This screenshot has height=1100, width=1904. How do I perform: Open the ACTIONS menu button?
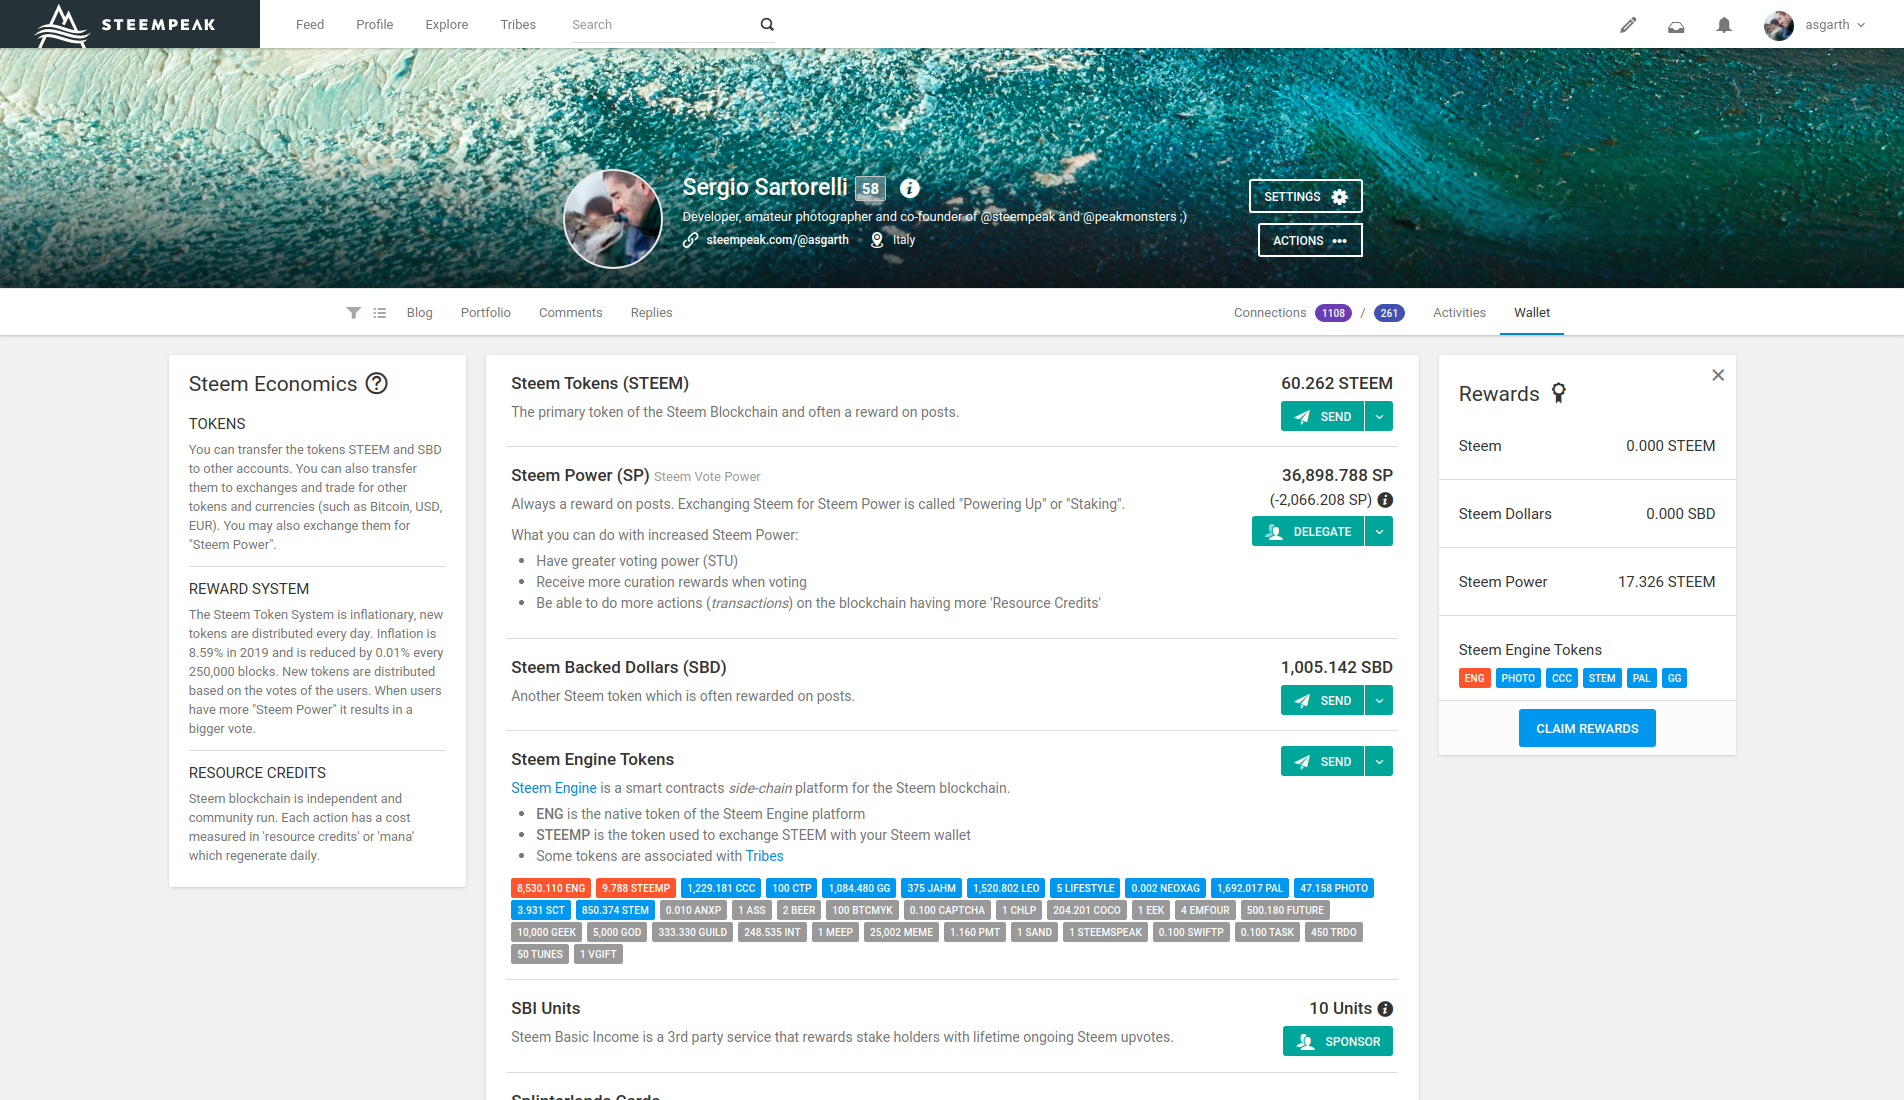pyautogui.click(x=1310, y=240)
